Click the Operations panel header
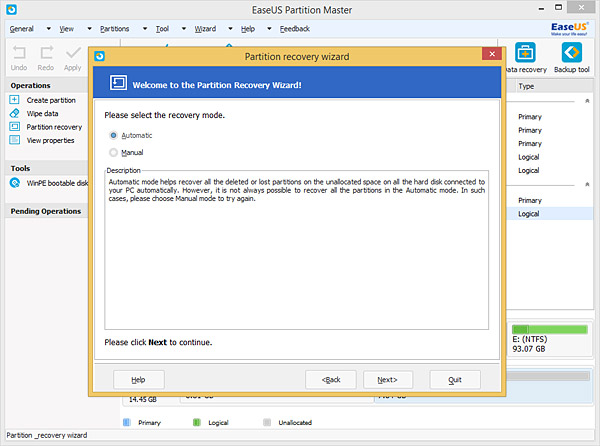600x446 pixels. 47,85
